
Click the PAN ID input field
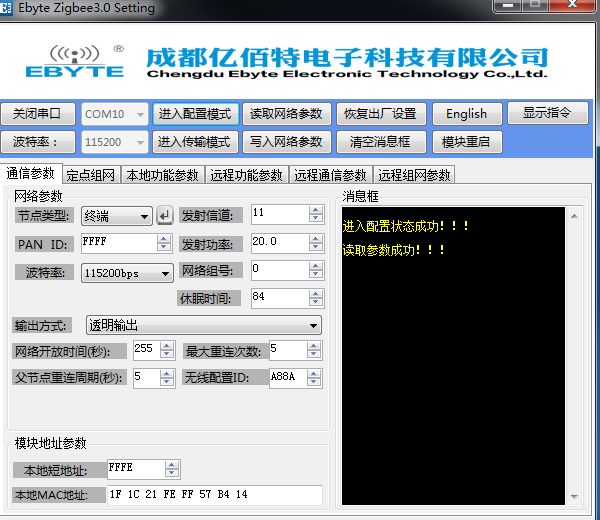[117, 243]
